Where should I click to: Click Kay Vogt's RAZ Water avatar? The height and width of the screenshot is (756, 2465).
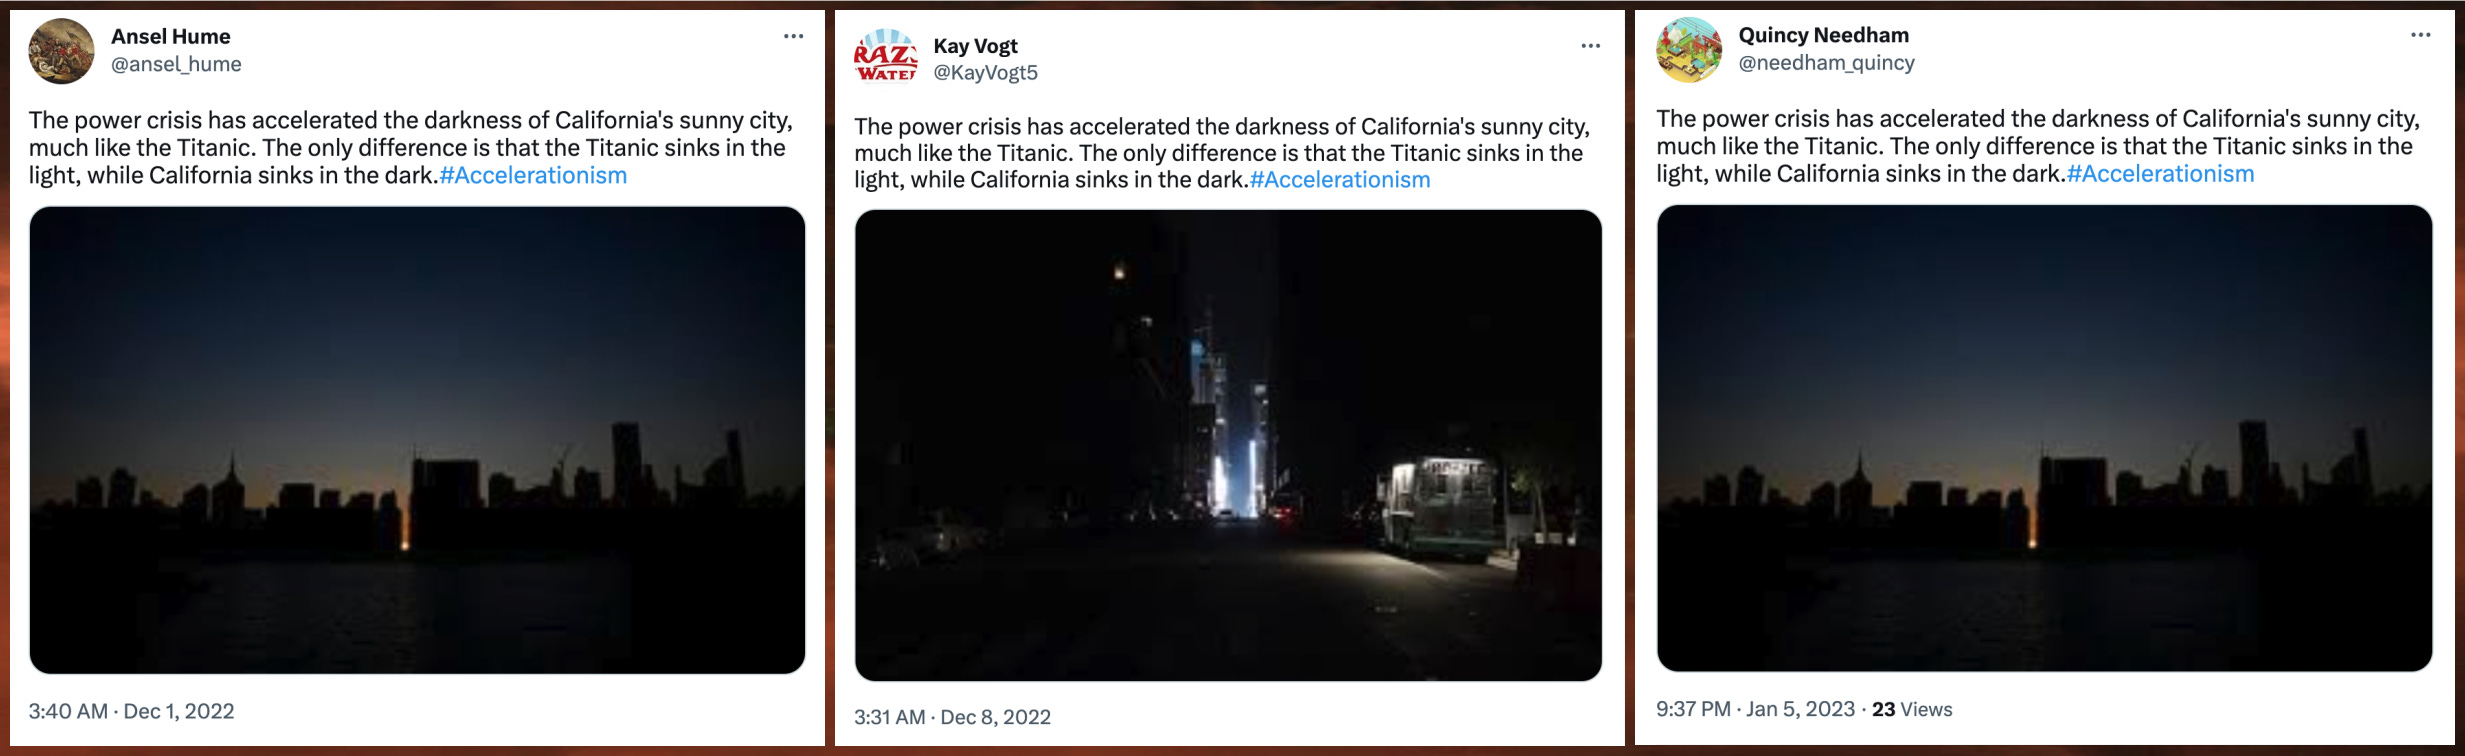886,58
